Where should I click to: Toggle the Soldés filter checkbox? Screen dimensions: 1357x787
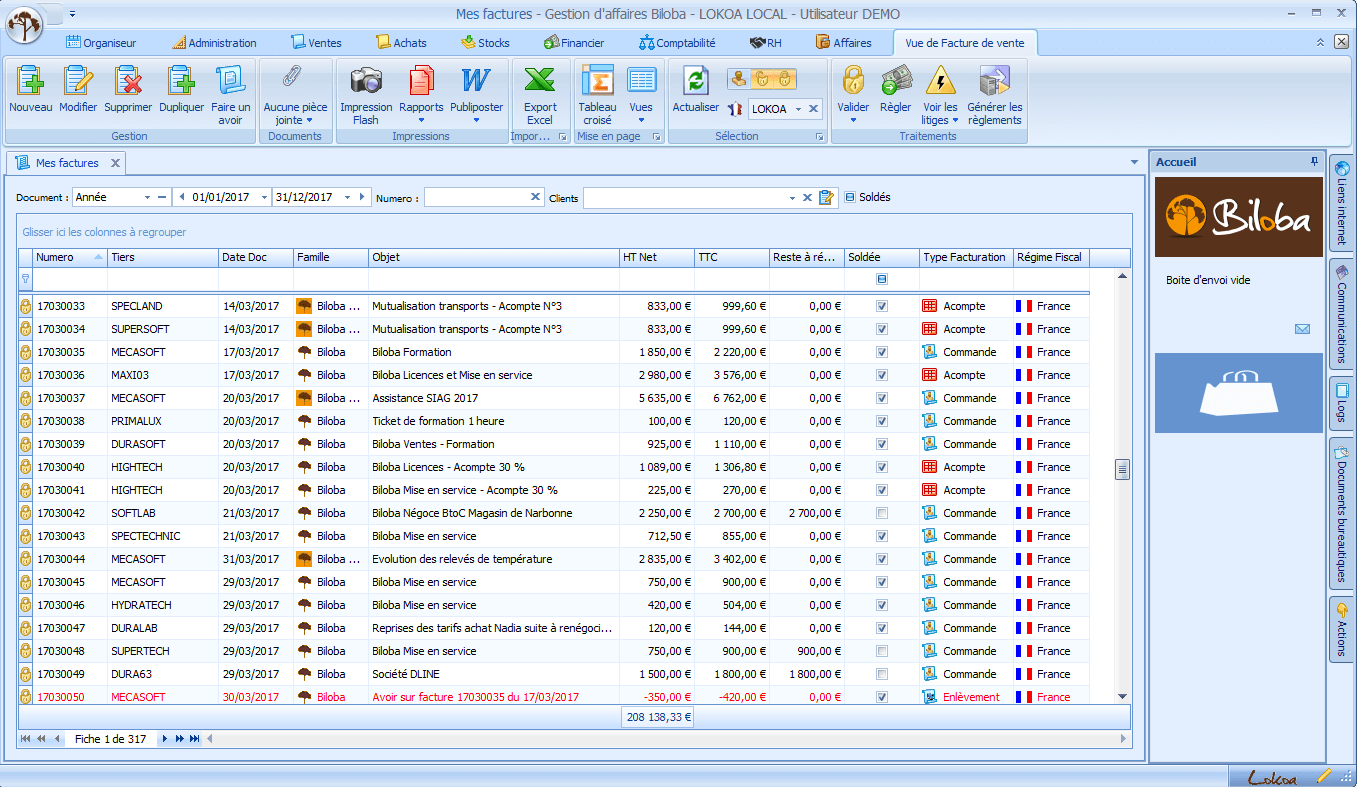(850, 197)
